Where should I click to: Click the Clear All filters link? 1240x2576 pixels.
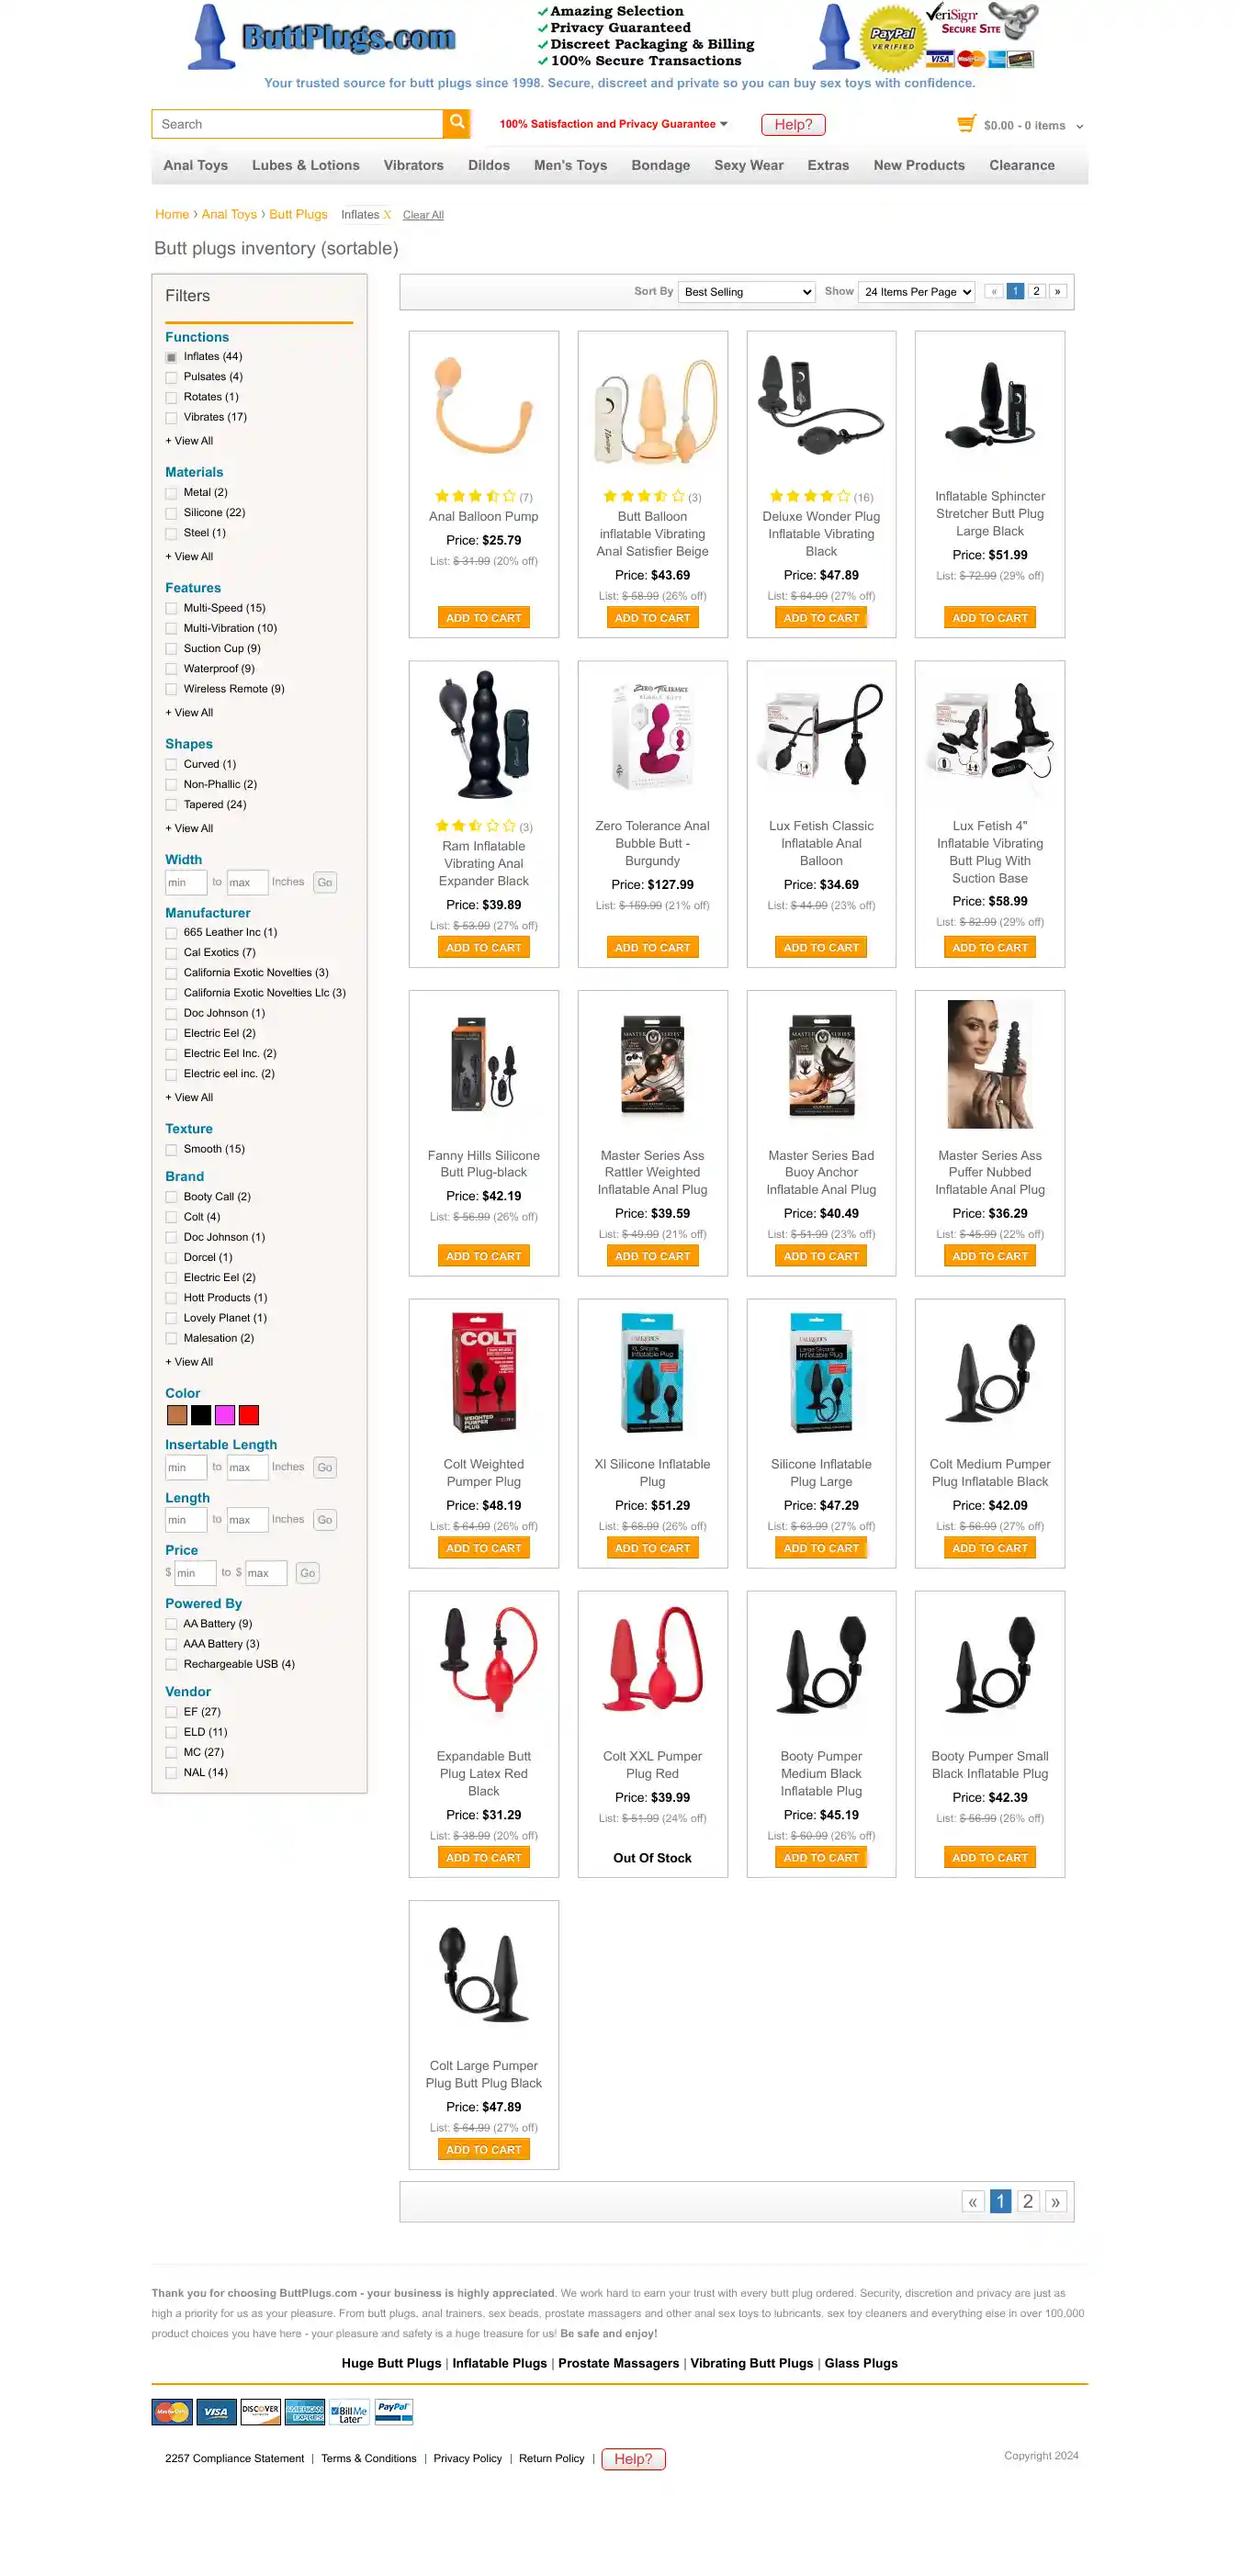pos(423,215)
